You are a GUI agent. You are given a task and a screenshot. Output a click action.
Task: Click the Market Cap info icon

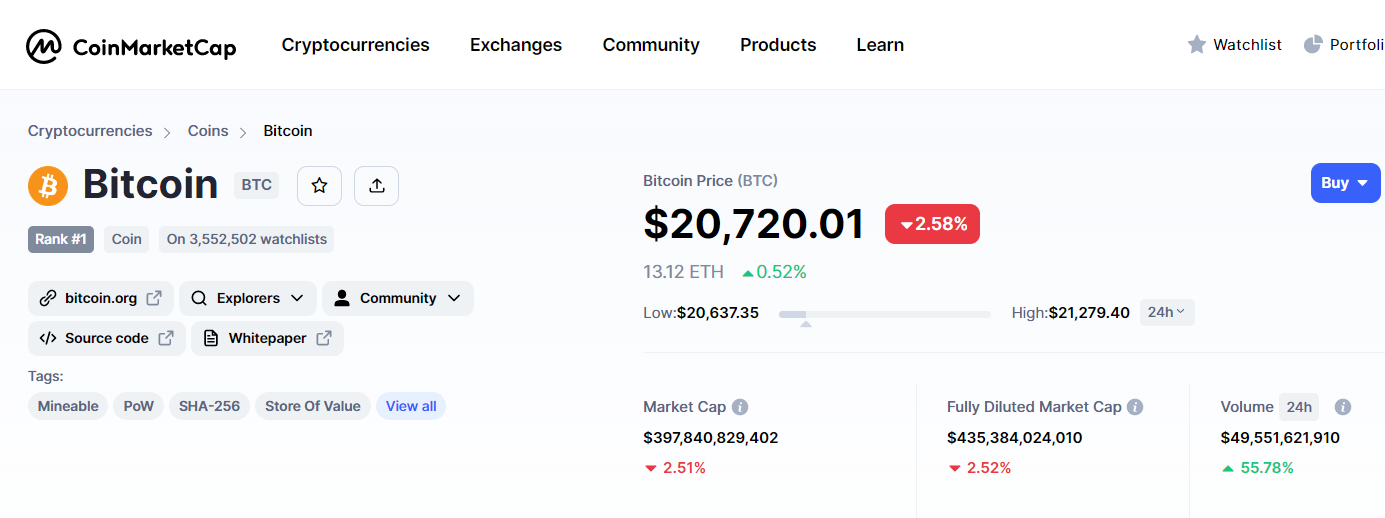pyautogui.click(x=740, y=407)
